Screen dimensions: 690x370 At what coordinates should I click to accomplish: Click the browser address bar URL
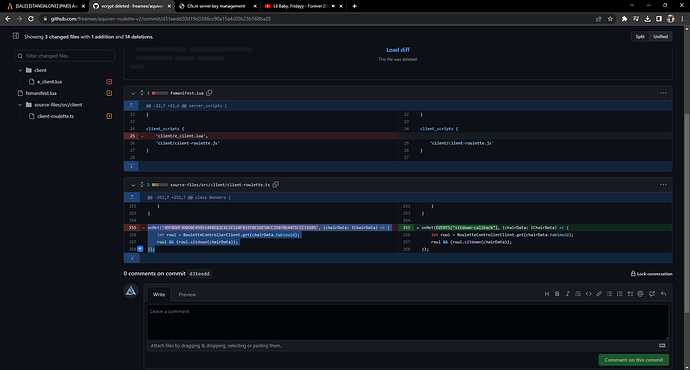[161, 18]
